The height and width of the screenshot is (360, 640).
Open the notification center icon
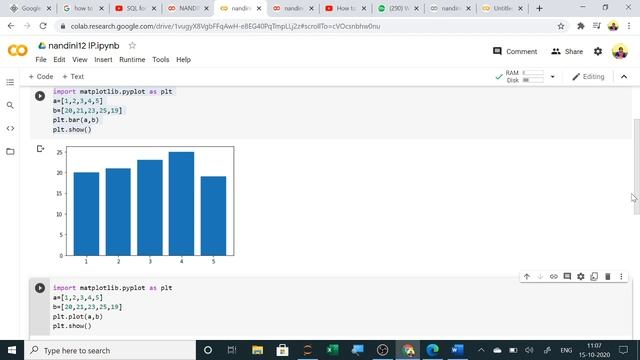(623, 350)
